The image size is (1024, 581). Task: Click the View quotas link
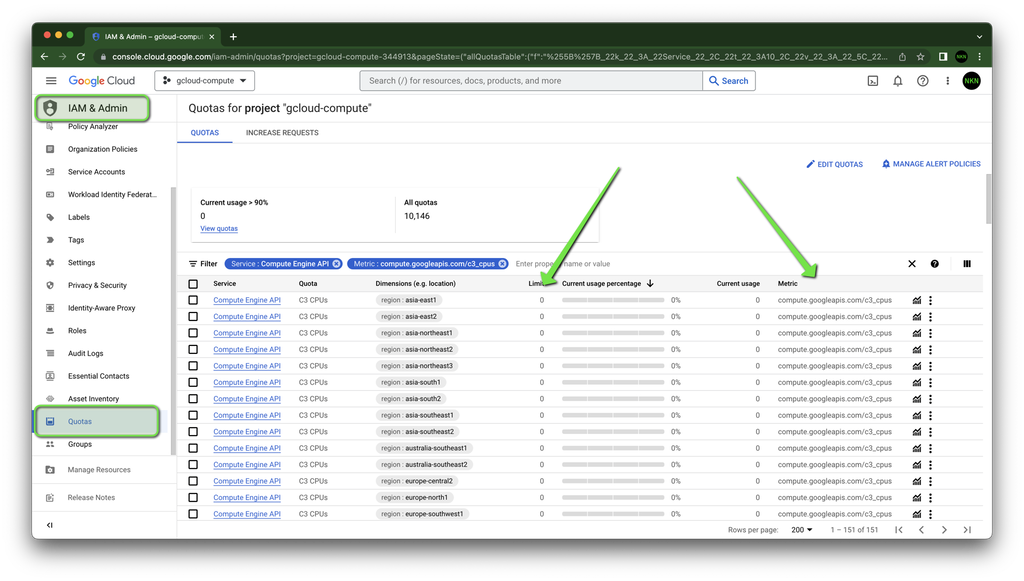(219, 228)
